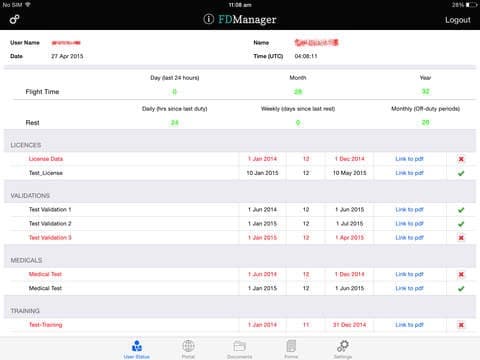Click the 10 Jan 2015 start date
This screenshot has height=360, width=480.
262,173
